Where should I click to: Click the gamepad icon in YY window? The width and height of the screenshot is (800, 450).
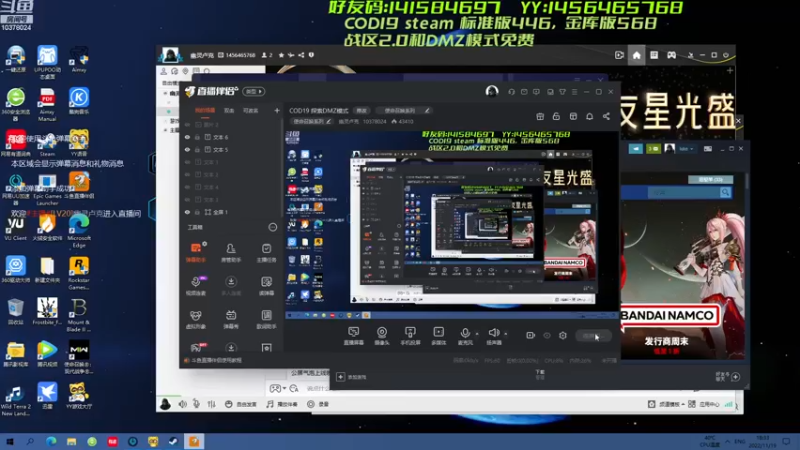[x=671, y=55]
